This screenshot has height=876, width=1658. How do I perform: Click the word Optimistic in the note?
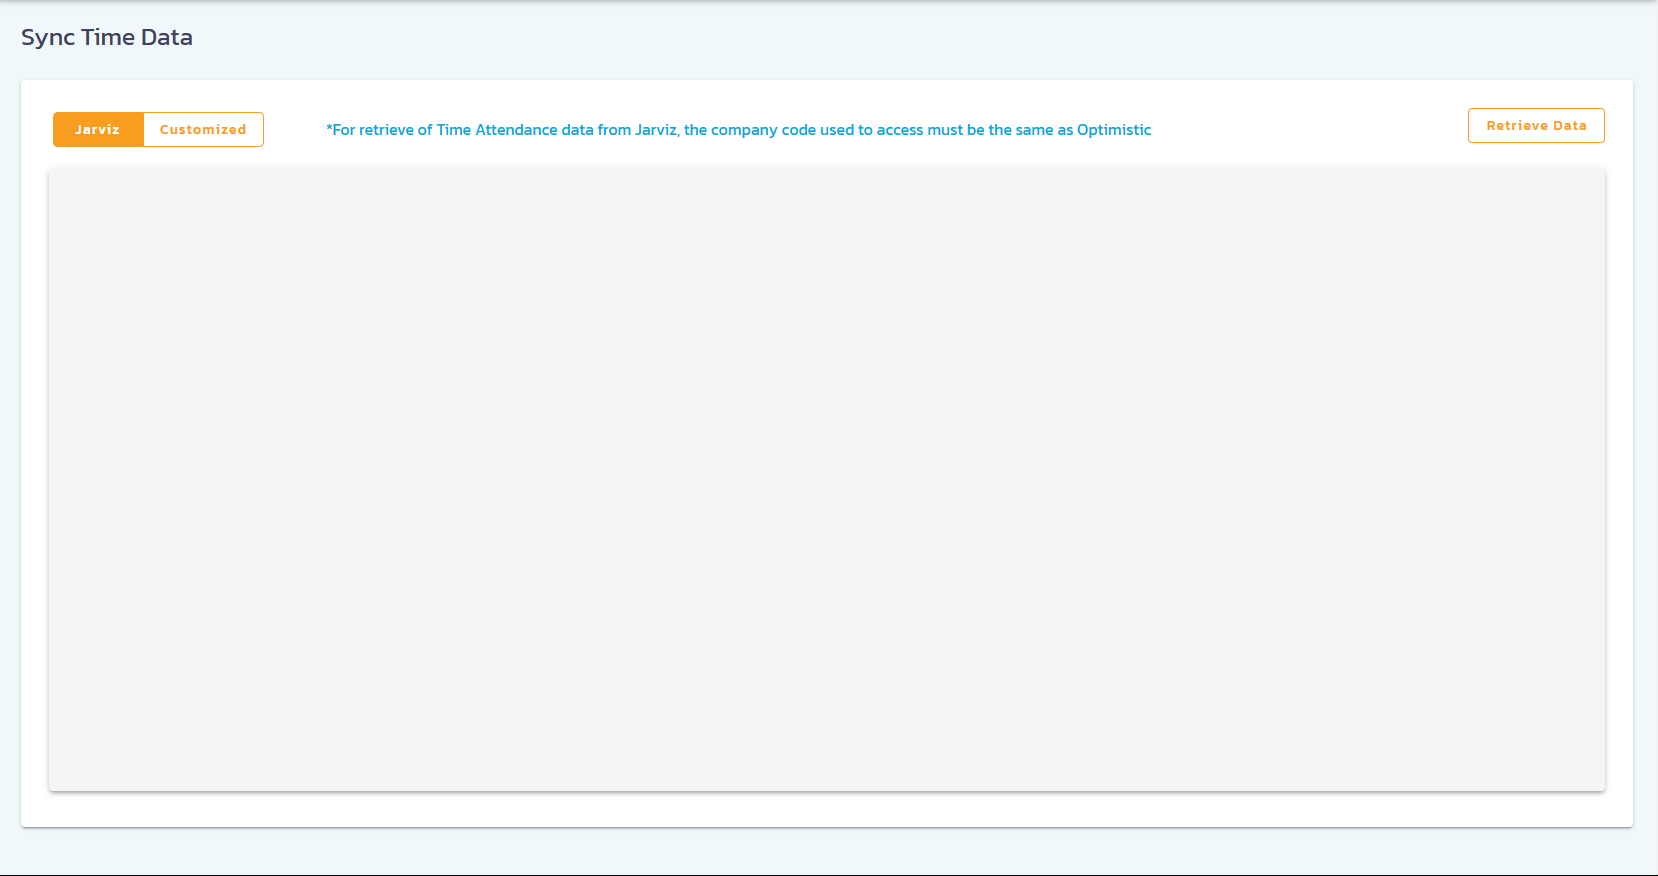pyautogui.click(x=1114, y=130)
